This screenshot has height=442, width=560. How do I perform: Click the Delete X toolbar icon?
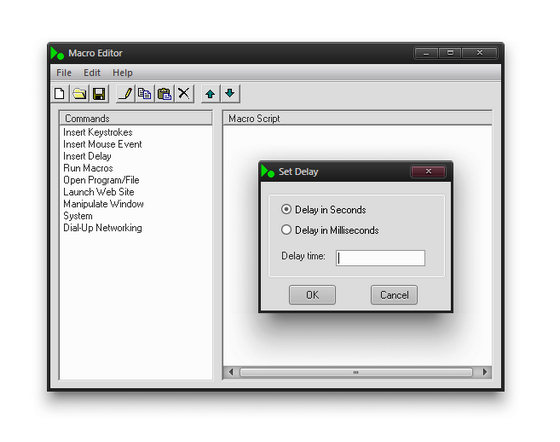184,94
